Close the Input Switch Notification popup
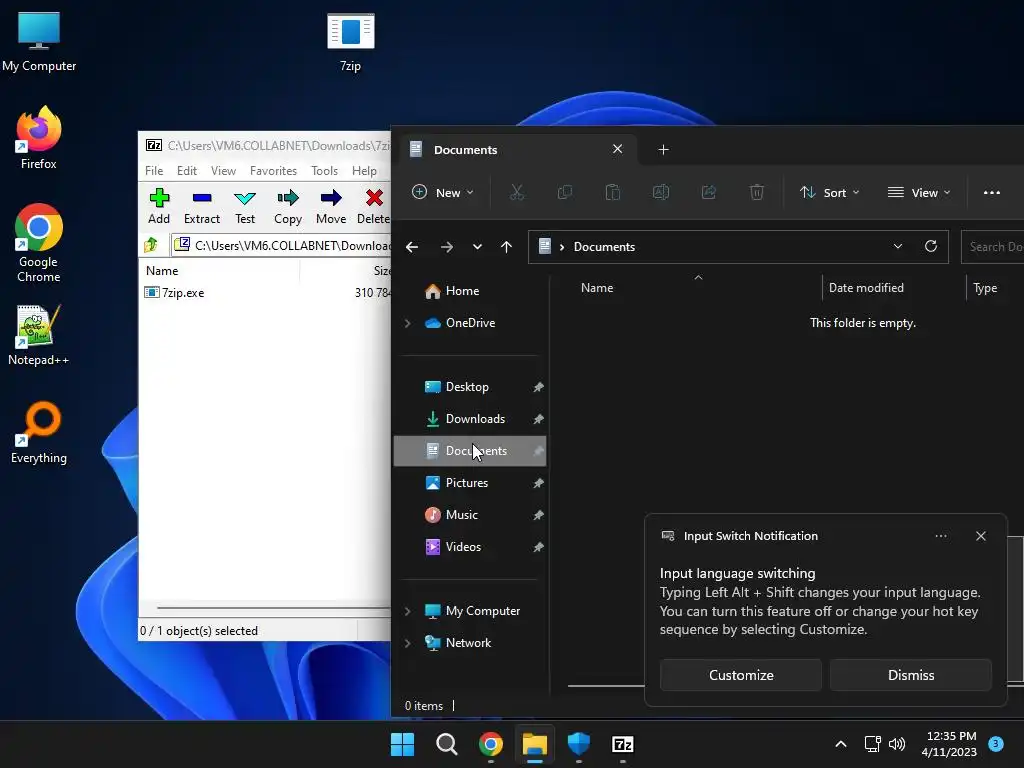The image size is (1024, 768). (x=981, y=536)
